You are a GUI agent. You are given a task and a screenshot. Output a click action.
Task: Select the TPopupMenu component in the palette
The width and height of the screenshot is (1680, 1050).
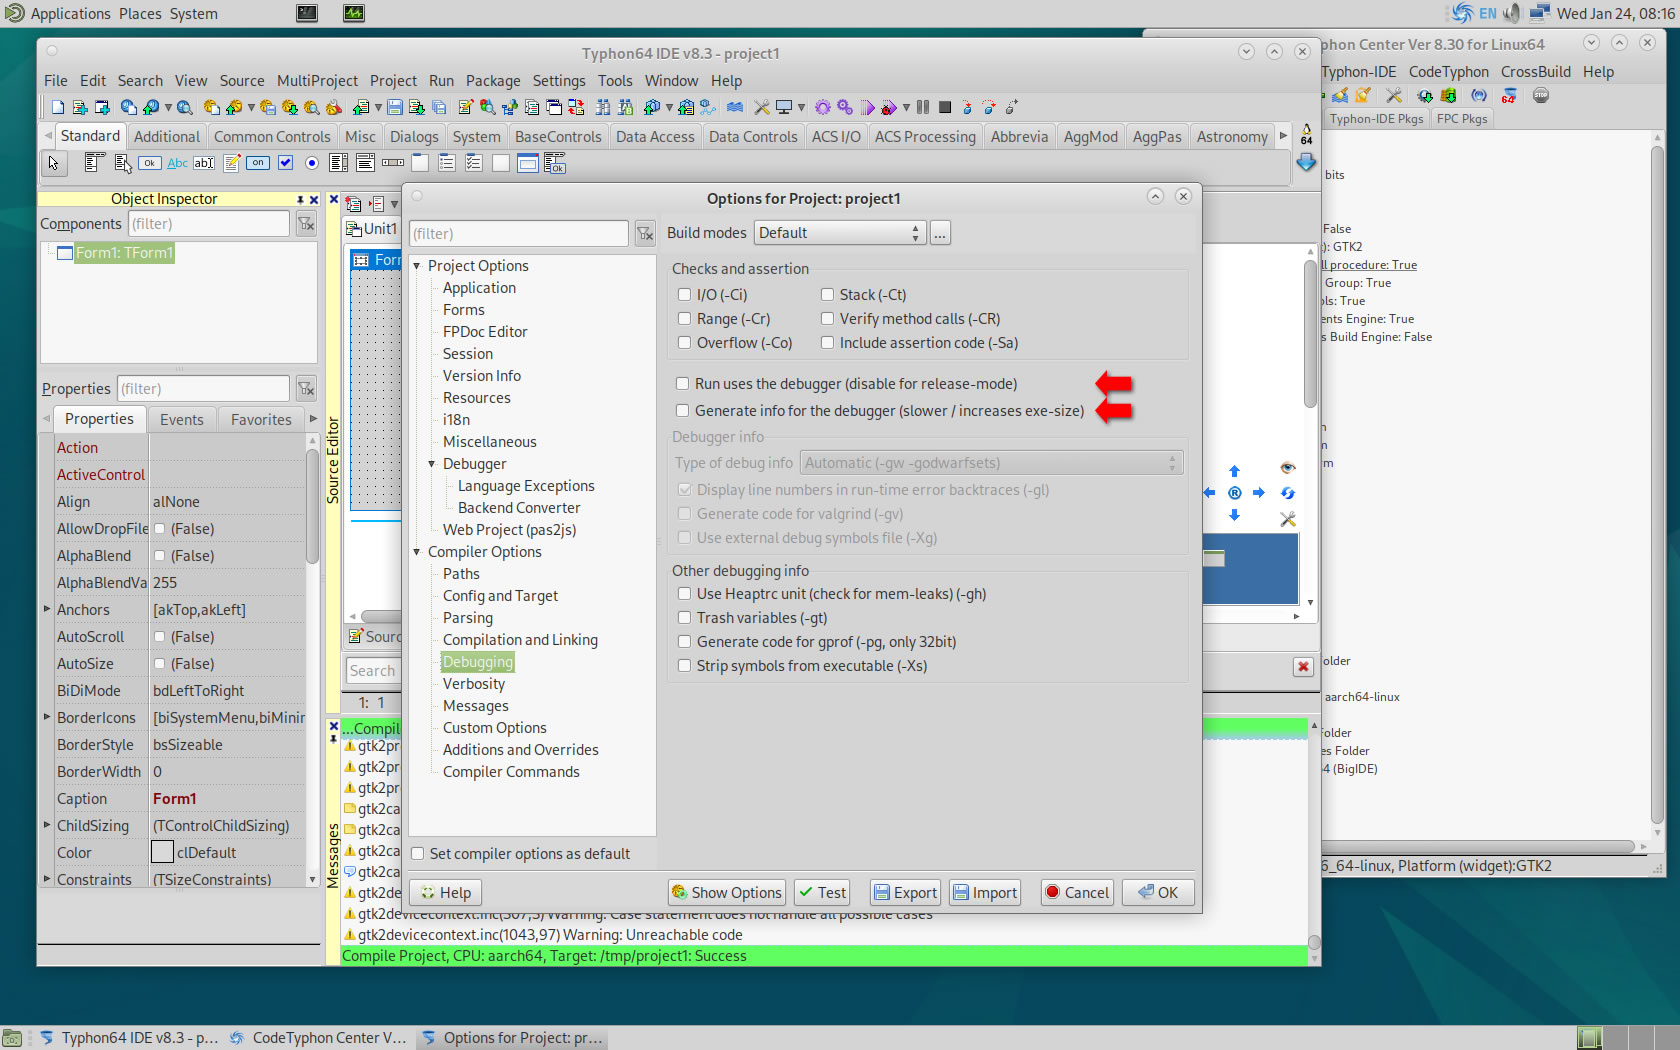(123, 163)
